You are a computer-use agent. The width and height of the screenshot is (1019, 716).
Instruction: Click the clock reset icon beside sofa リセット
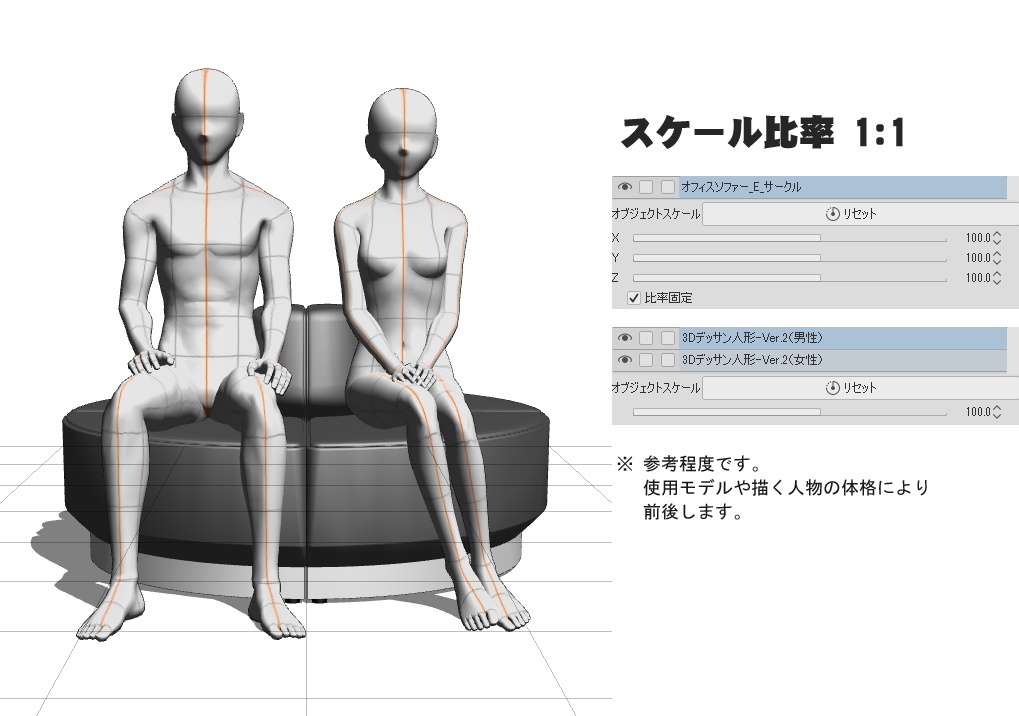tap(832, 213)
